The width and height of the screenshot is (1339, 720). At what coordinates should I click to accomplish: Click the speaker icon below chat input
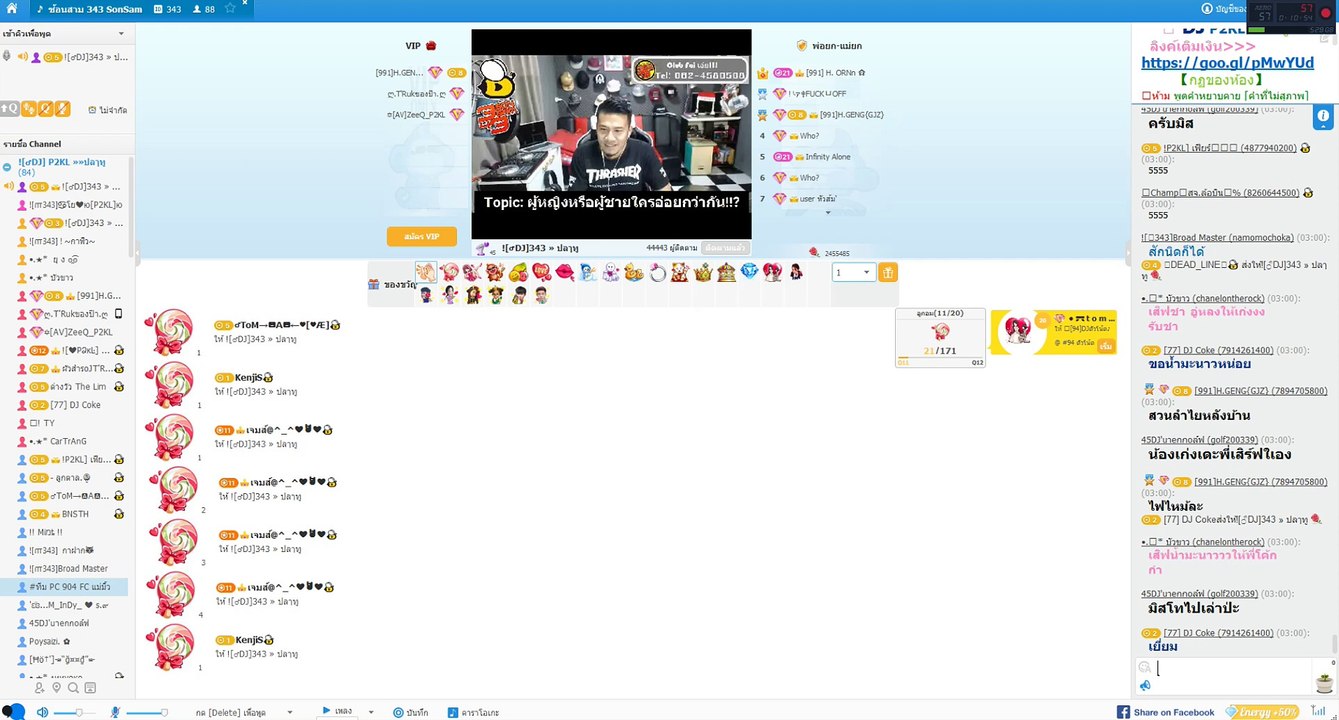click(x=1145, y=685)
